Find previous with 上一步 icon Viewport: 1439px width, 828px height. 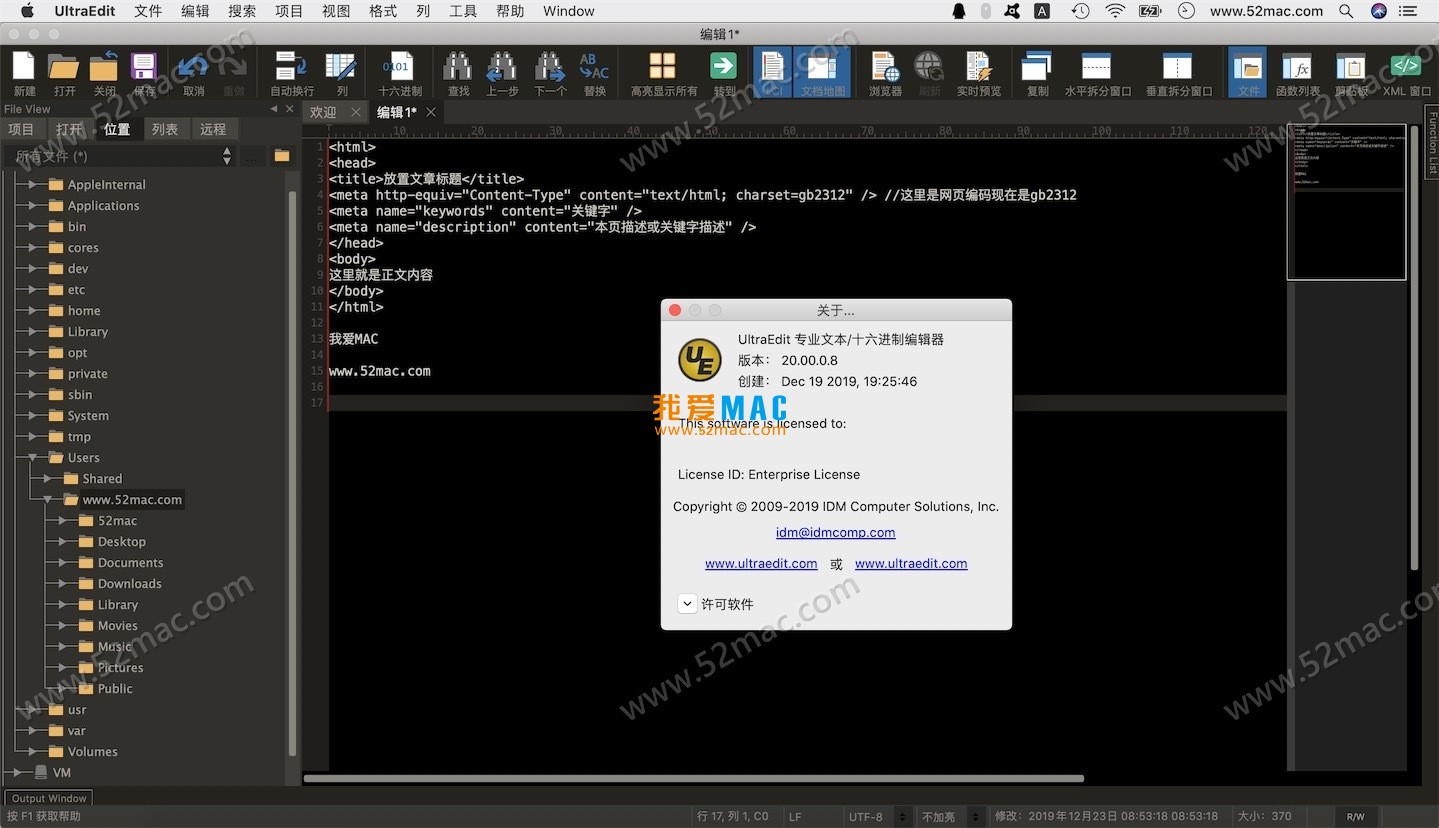coord(501,72)
